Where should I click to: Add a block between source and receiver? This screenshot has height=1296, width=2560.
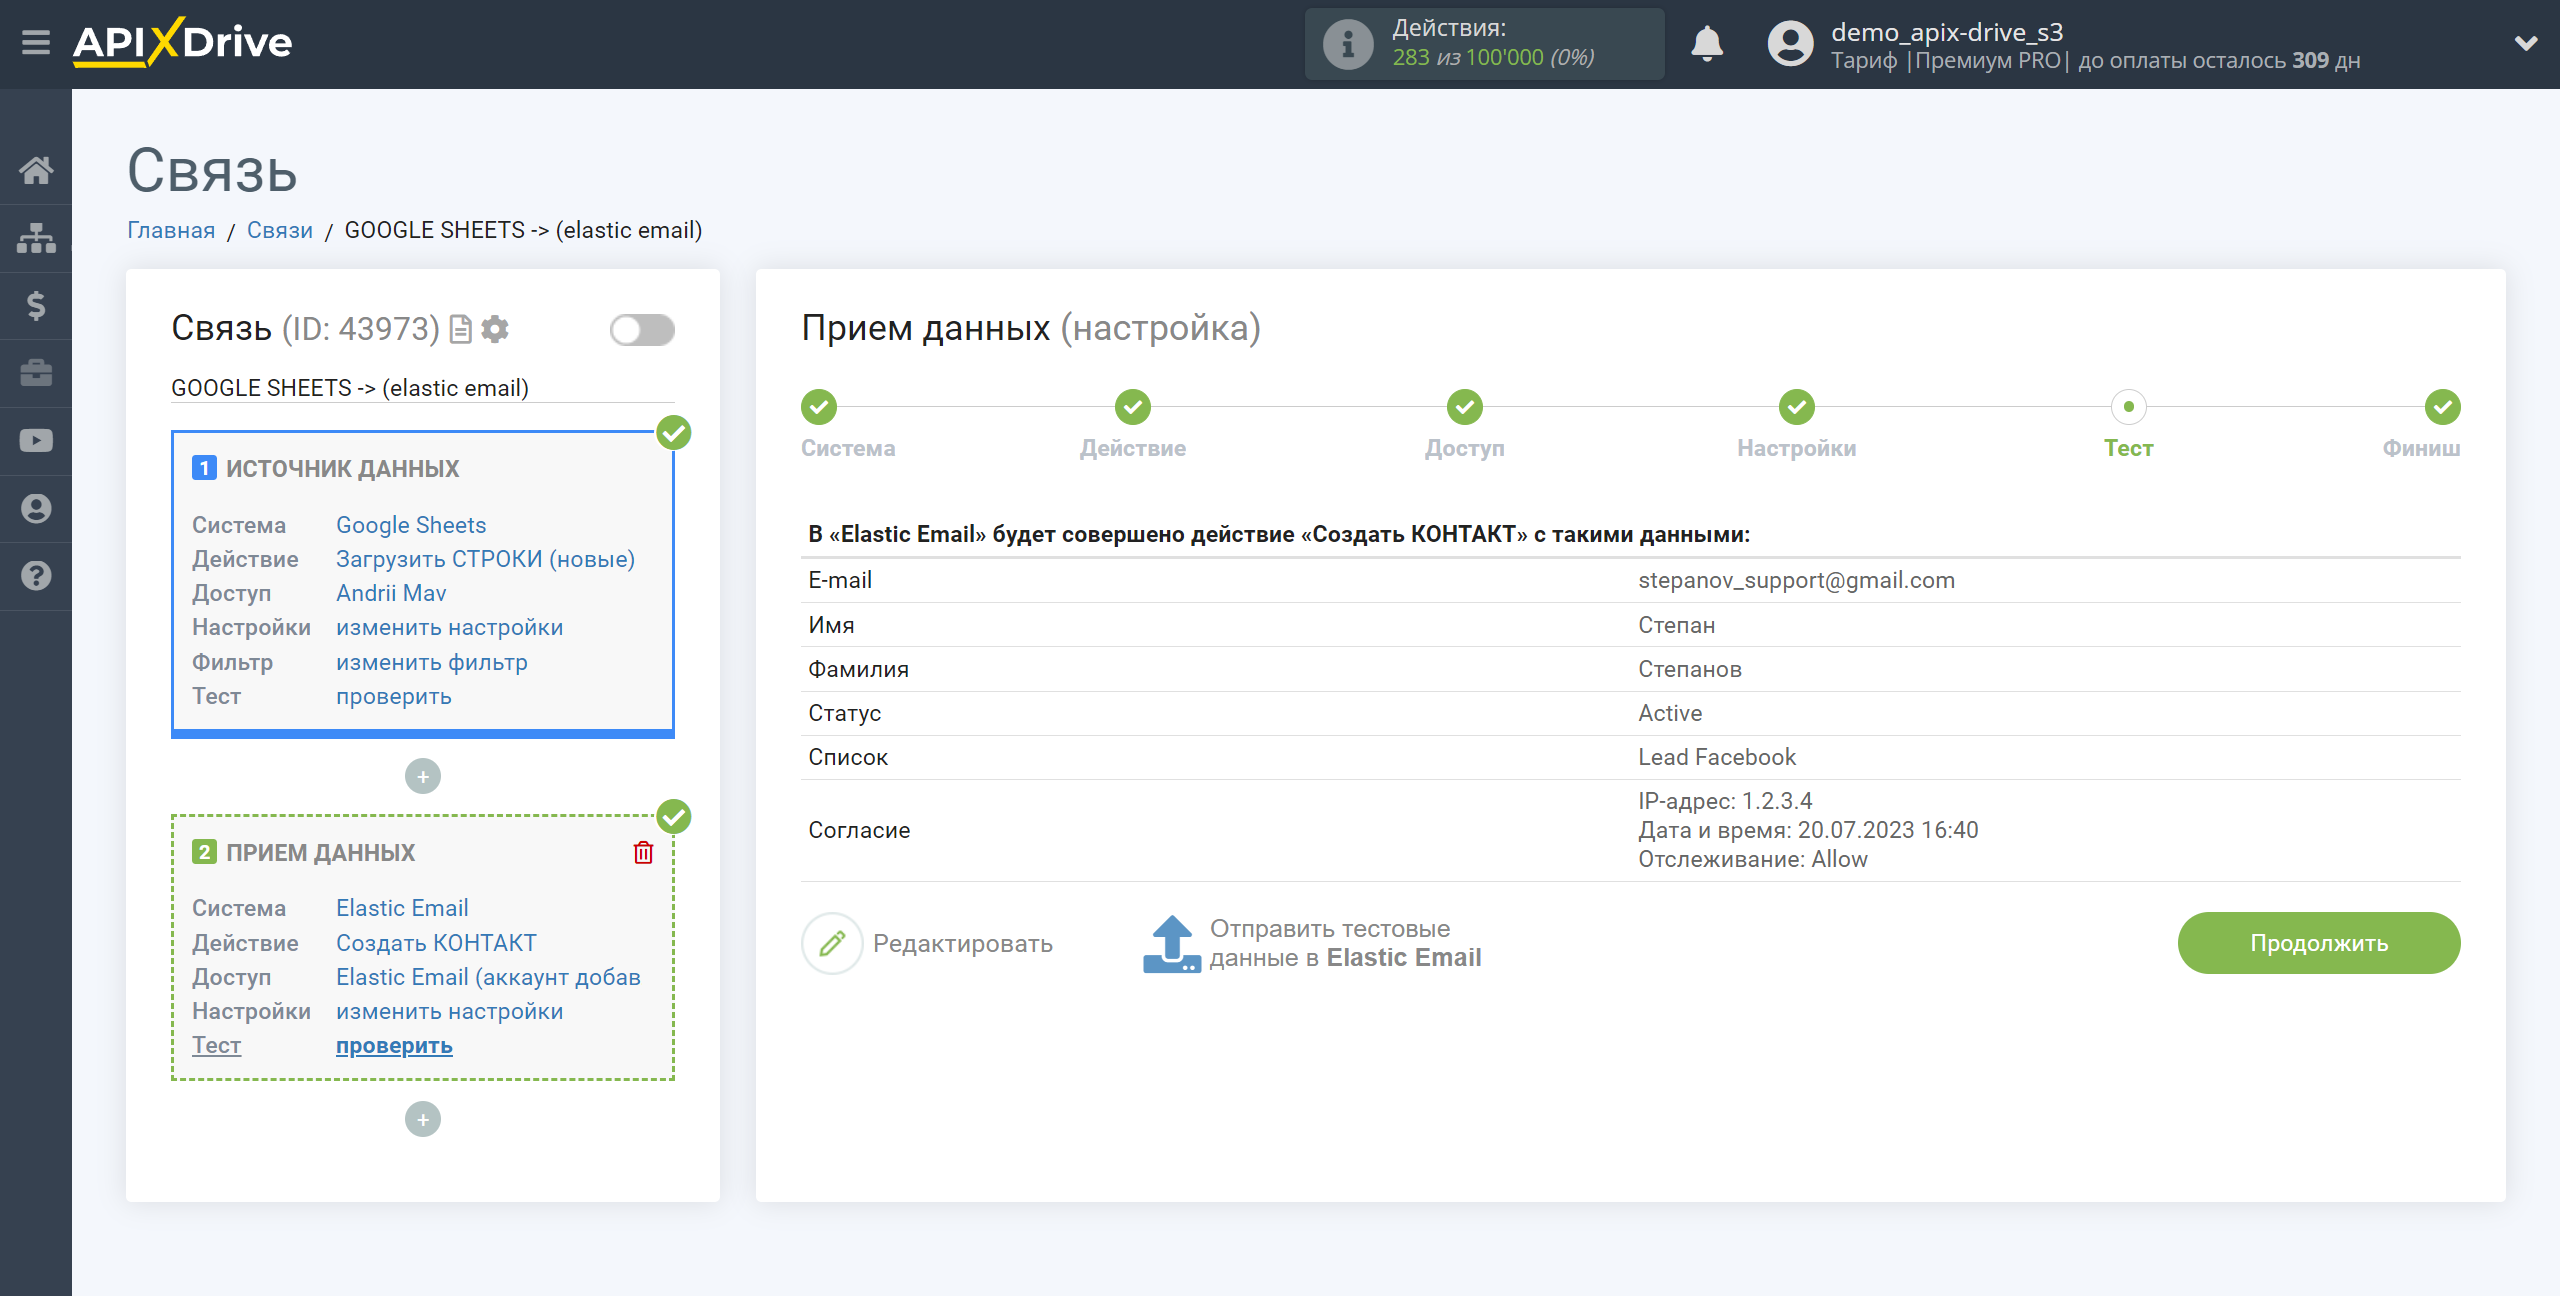(423, 776)
